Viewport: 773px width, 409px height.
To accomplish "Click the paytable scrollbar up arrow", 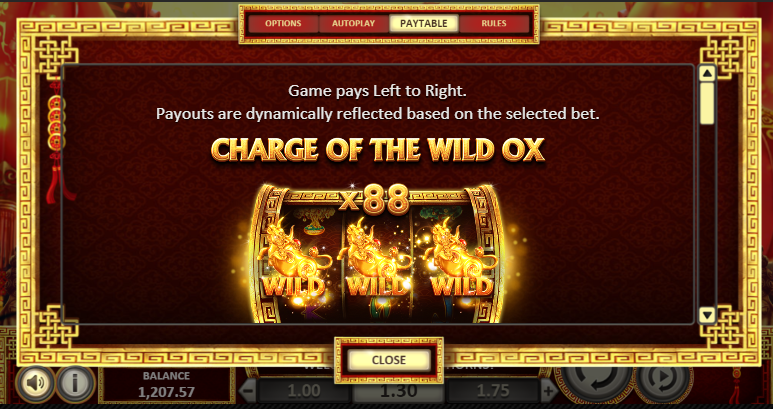I will [707, 74].
